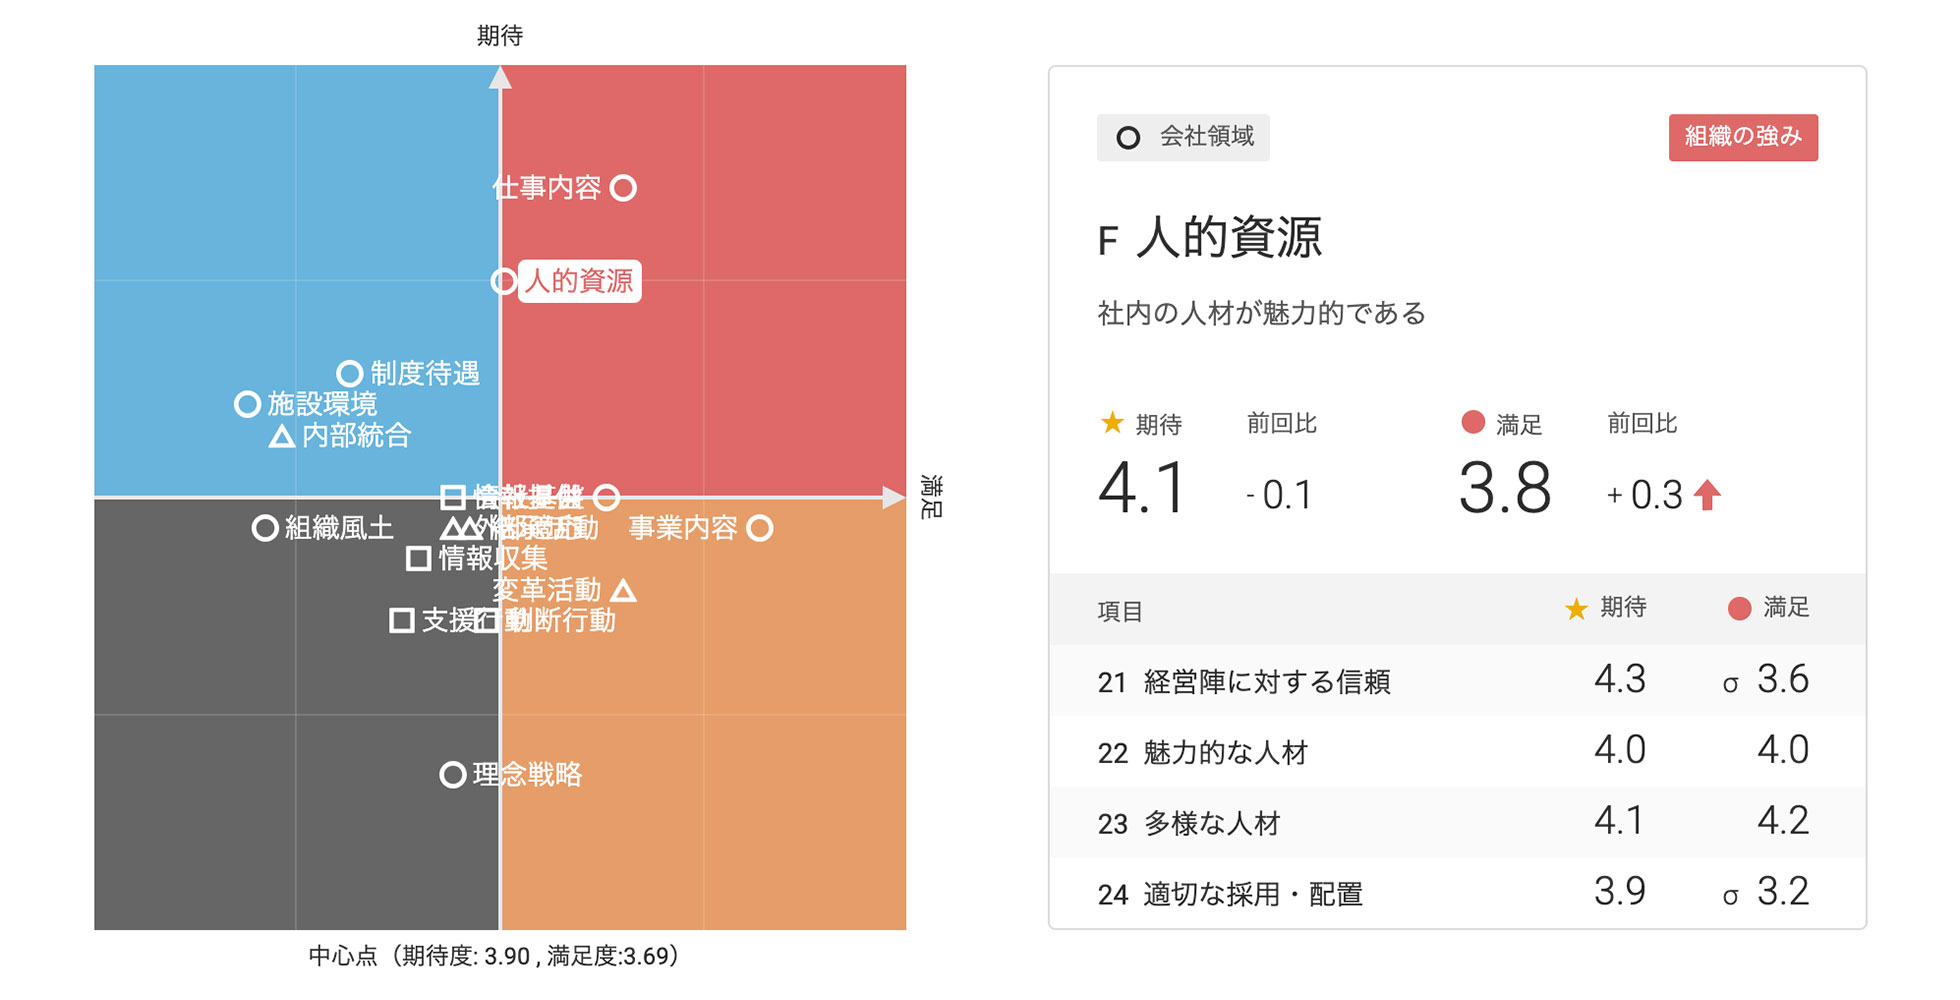The image size is (1960, 1000).
Task: Select the 支援 square marker
Action: coord(402,621)
